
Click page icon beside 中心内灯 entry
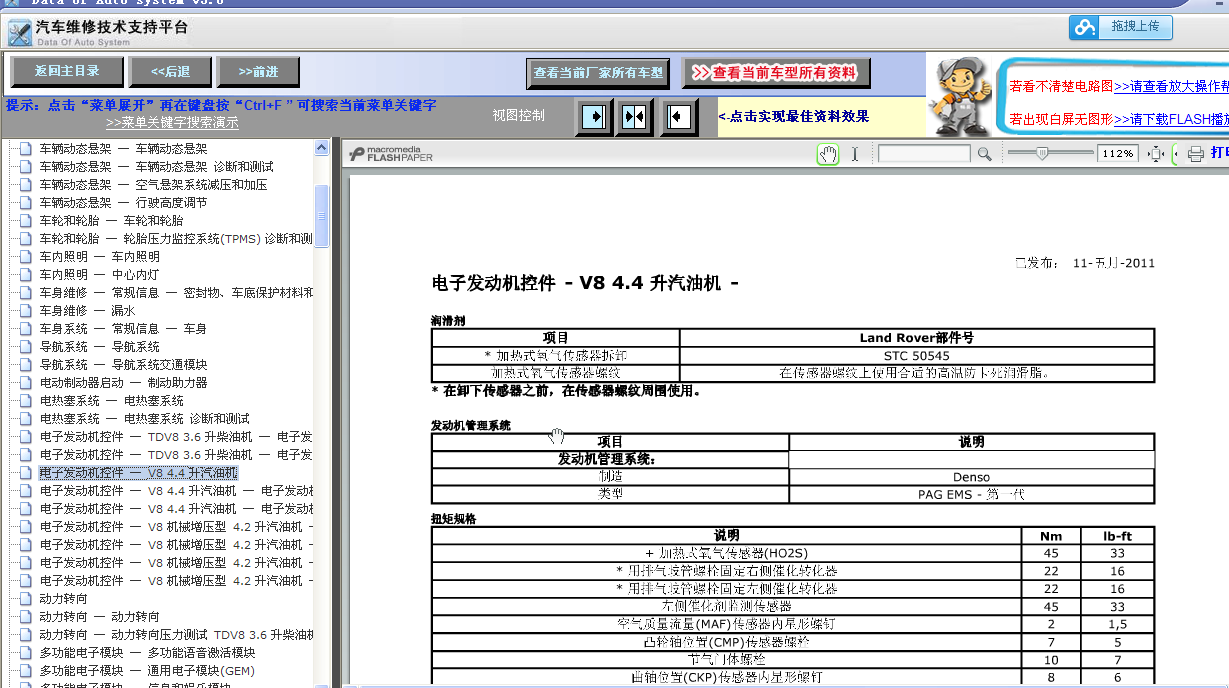point(25,275)
